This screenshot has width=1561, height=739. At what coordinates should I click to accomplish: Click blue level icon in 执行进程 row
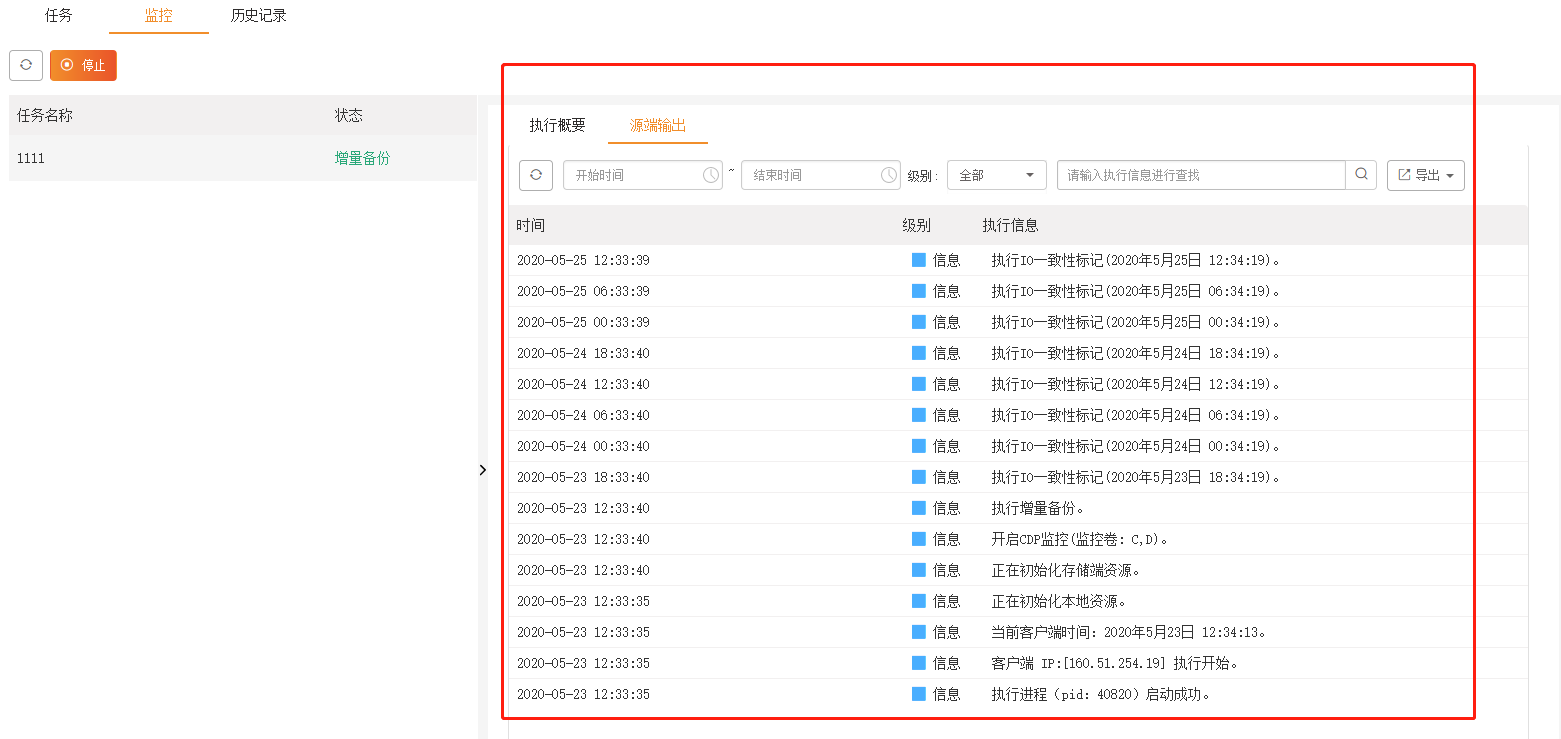(918, 694)
